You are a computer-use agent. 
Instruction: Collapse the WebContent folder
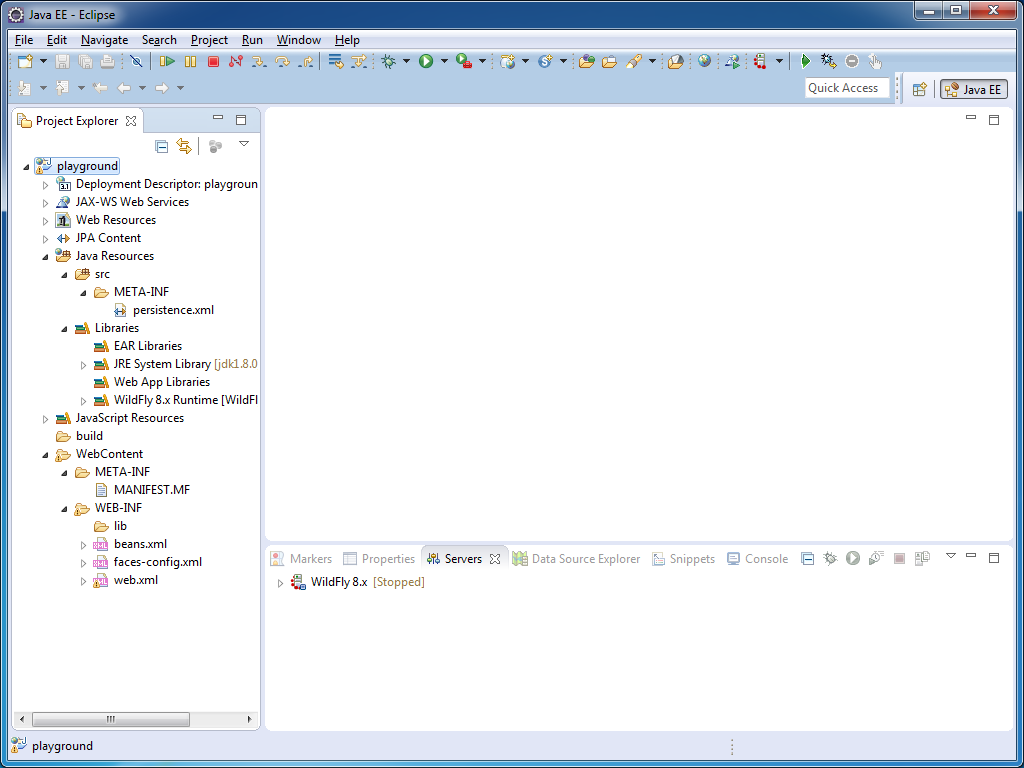point(45,455)
